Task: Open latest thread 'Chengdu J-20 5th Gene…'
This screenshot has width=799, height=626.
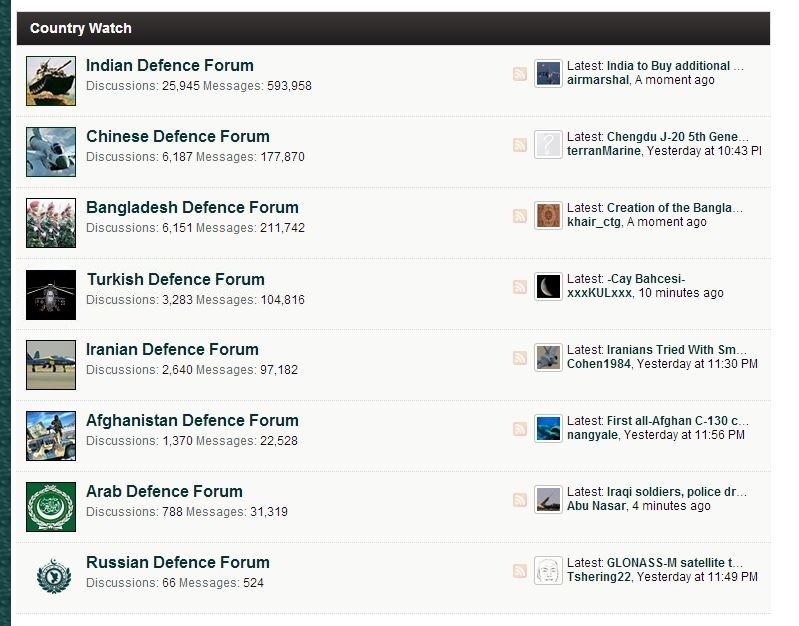Action: (x=678, y=137)
